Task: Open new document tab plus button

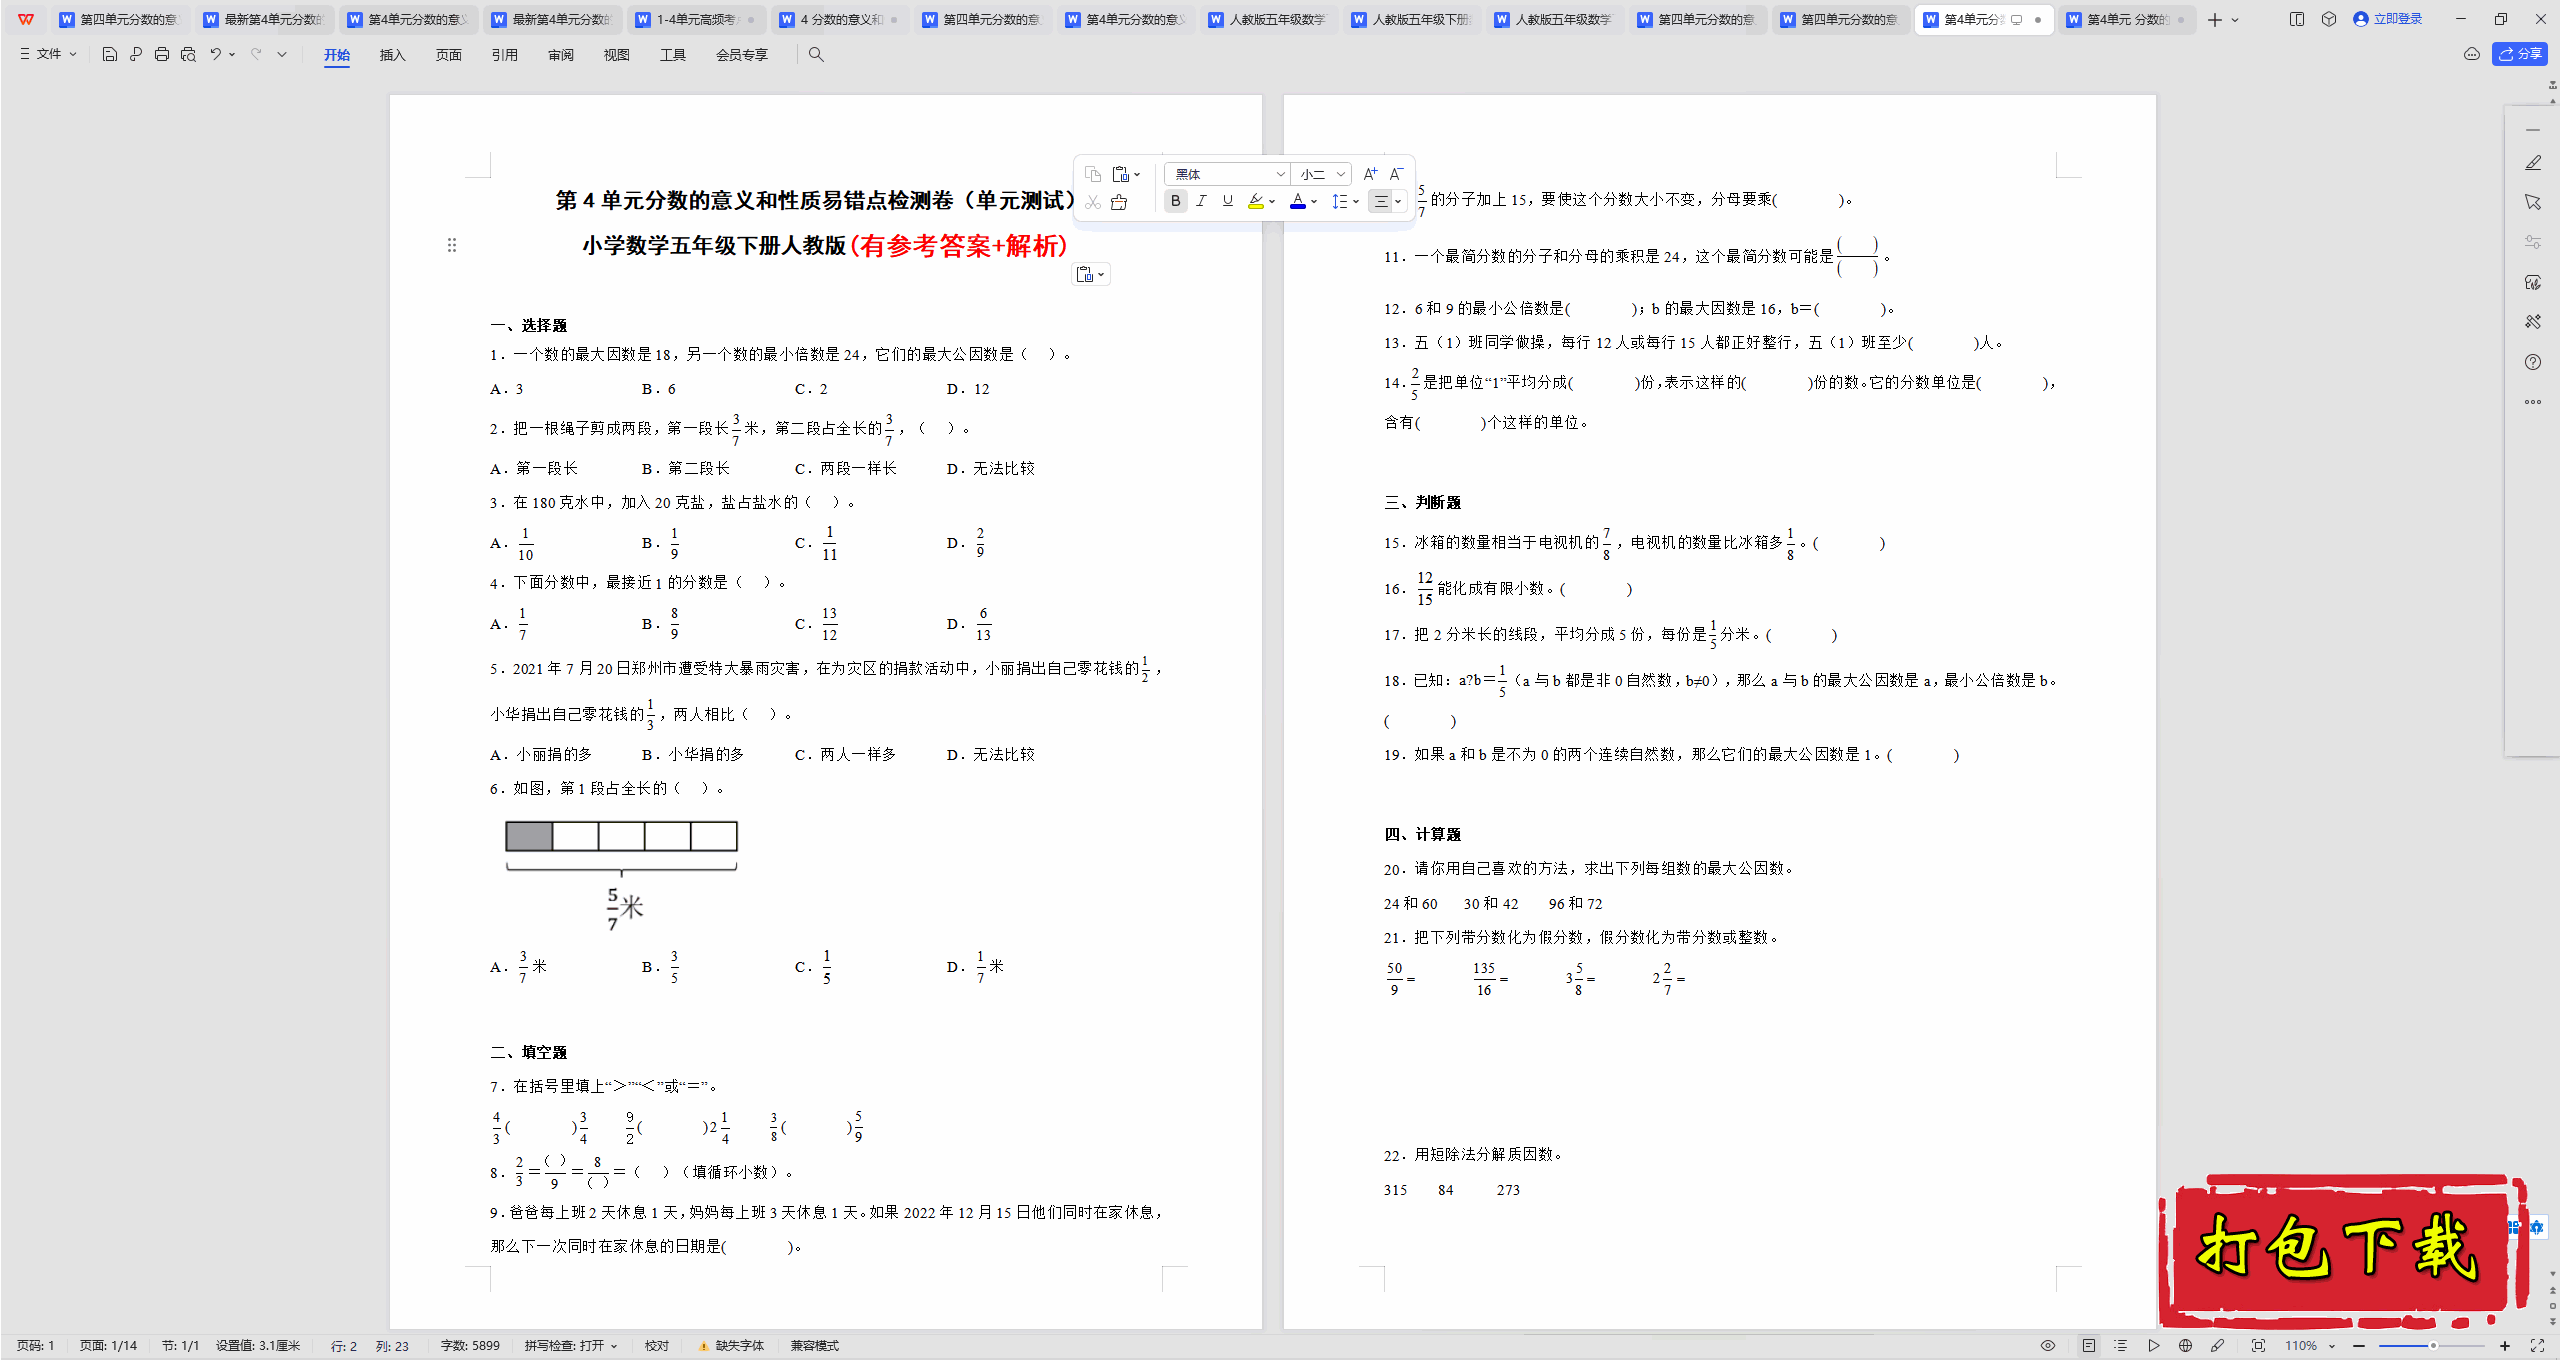Action: coord(2215,19)
